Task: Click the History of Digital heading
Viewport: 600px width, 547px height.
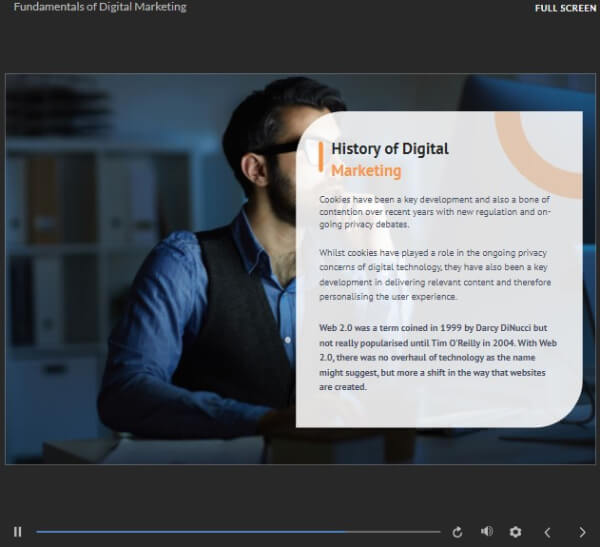Action: pos(390,149)
